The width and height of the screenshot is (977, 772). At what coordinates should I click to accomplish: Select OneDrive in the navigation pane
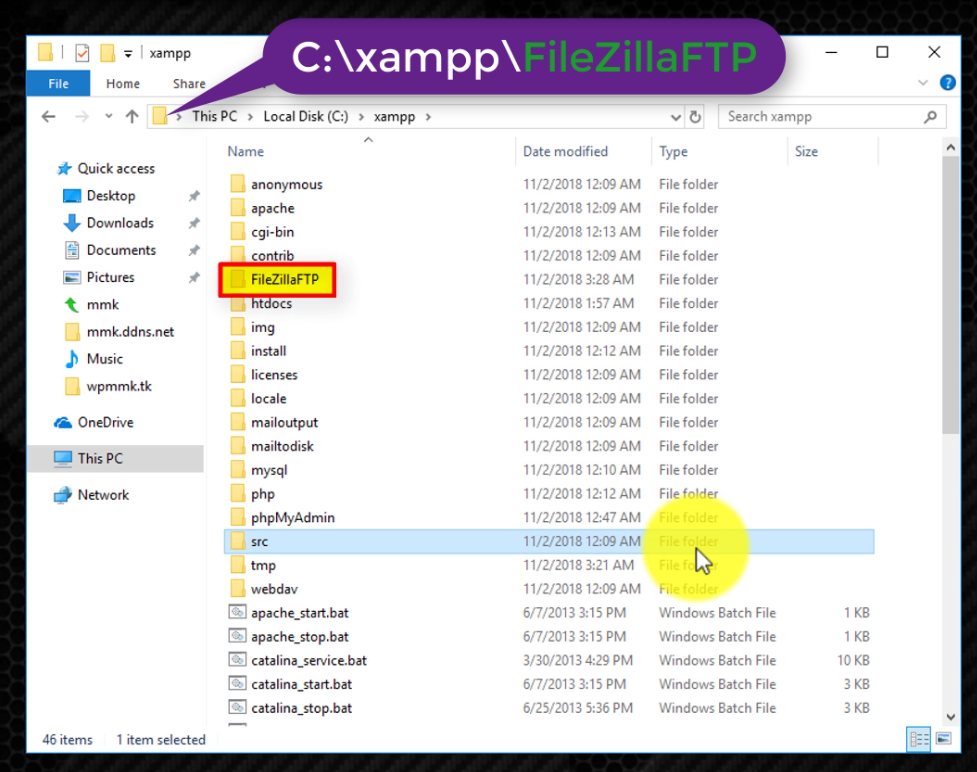(105, 422)
